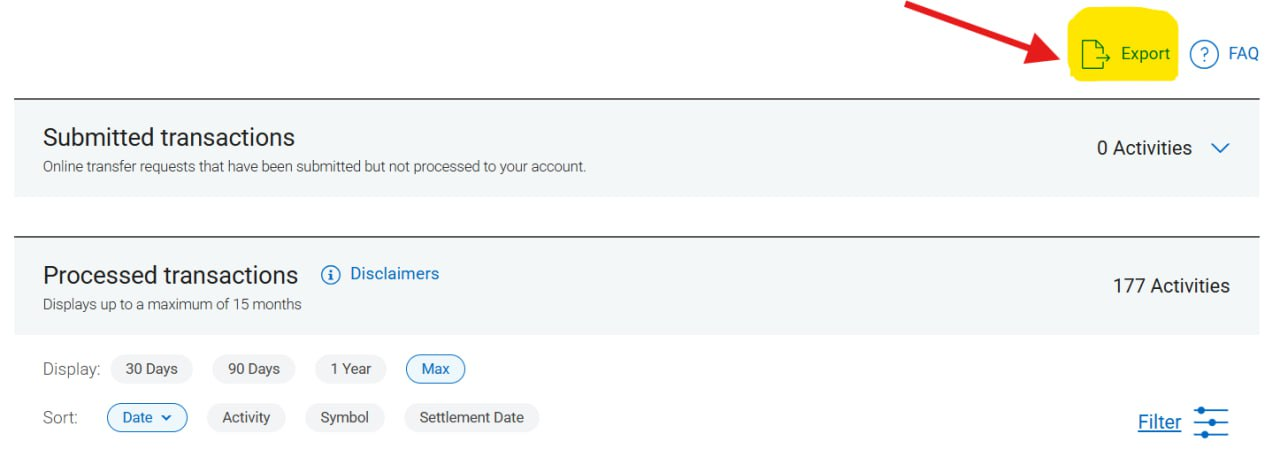The width and height of the screenshot is (1280, 464).
Task: Open the Filter sliders icon
Action: (x=1210, y=422)
